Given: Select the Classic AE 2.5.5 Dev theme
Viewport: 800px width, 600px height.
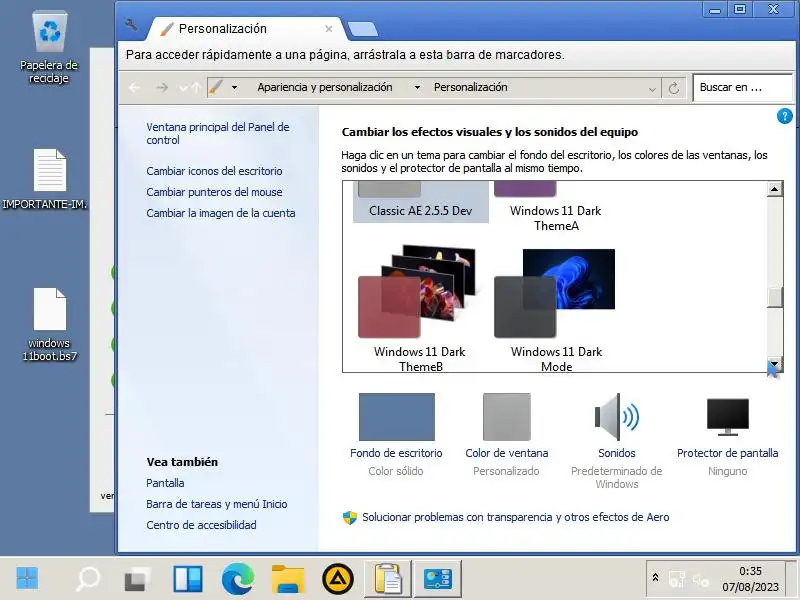Looking at the screenshot, I should pyautogui.click(x=421, y=202).
